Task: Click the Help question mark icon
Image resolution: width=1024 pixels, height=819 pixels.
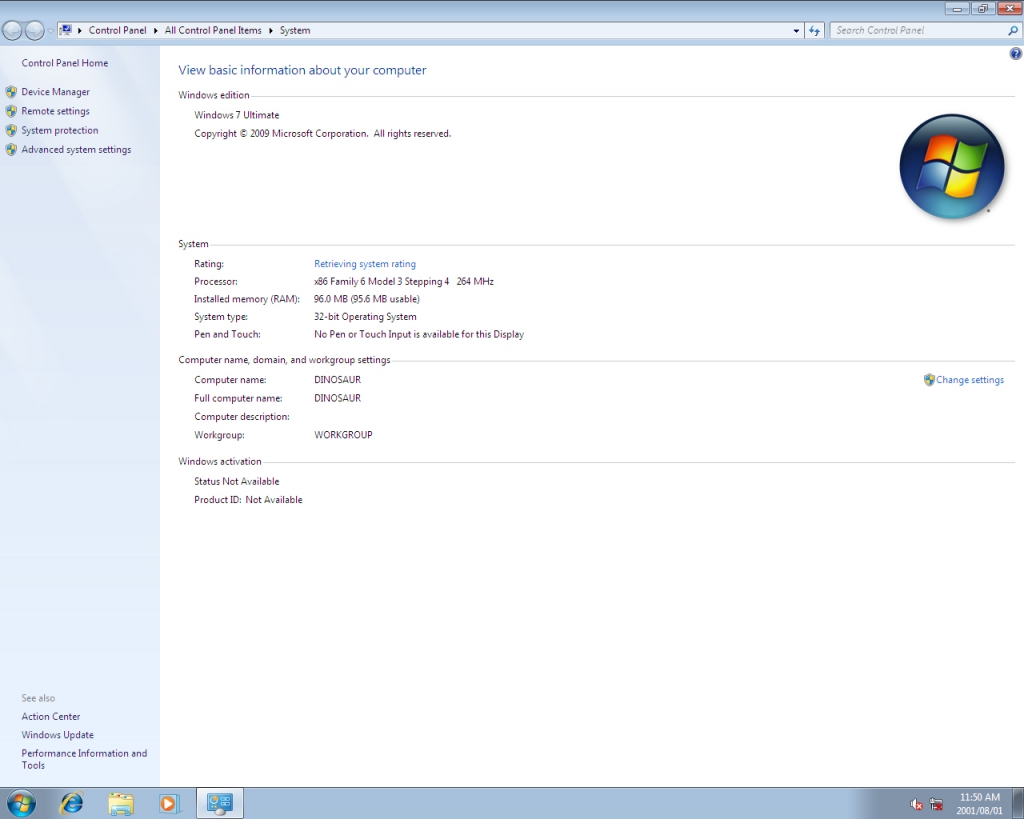Action: [x=1016, y=53]
